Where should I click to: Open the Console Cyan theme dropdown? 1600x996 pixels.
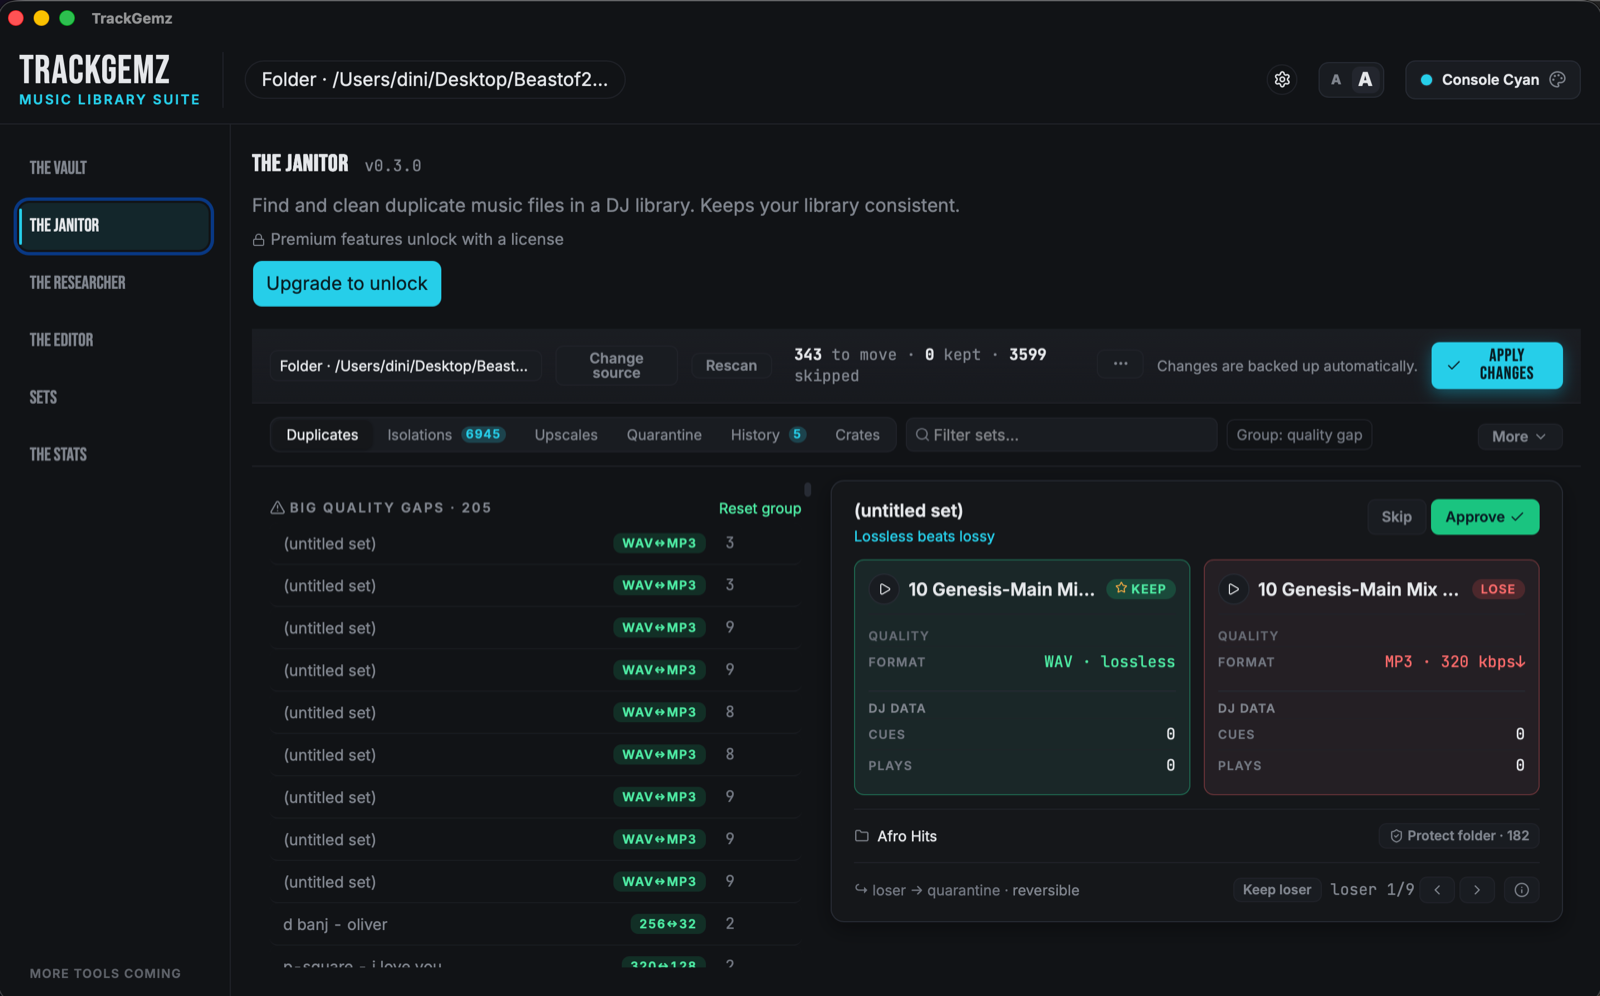1492,80
